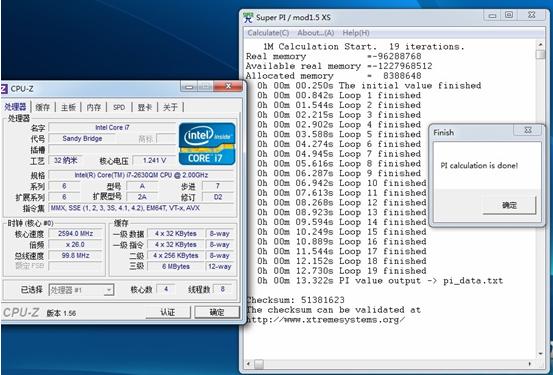Click the 1.241 V core voltage value
The width and height of the screenshot is (553, 375).
point(154,161)
